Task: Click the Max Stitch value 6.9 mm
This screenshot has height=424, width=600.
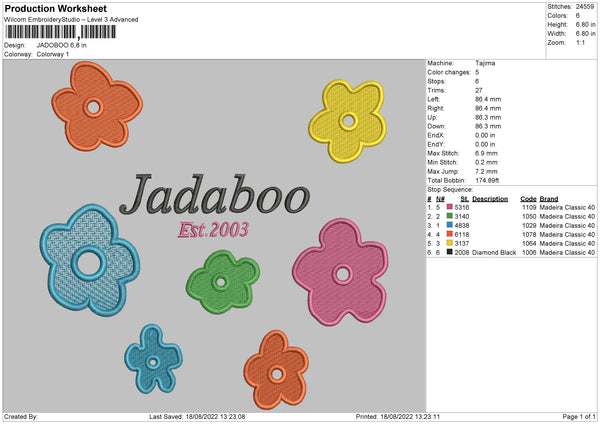Action: click(x=486, y=153)
